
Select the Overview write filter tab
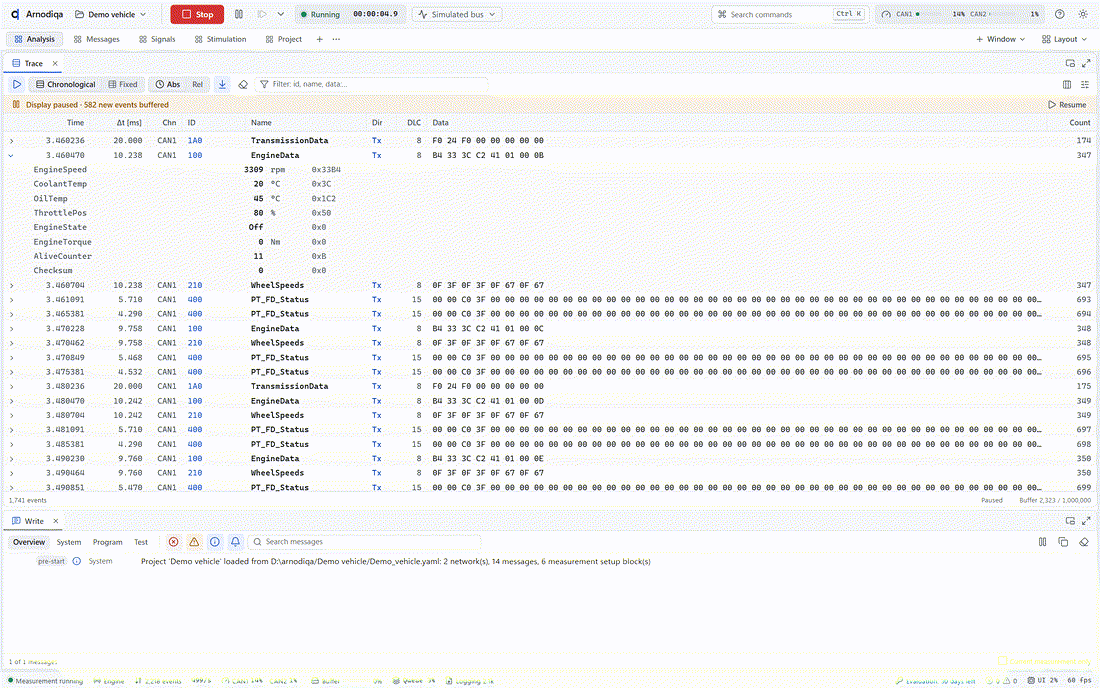[29, 542]
